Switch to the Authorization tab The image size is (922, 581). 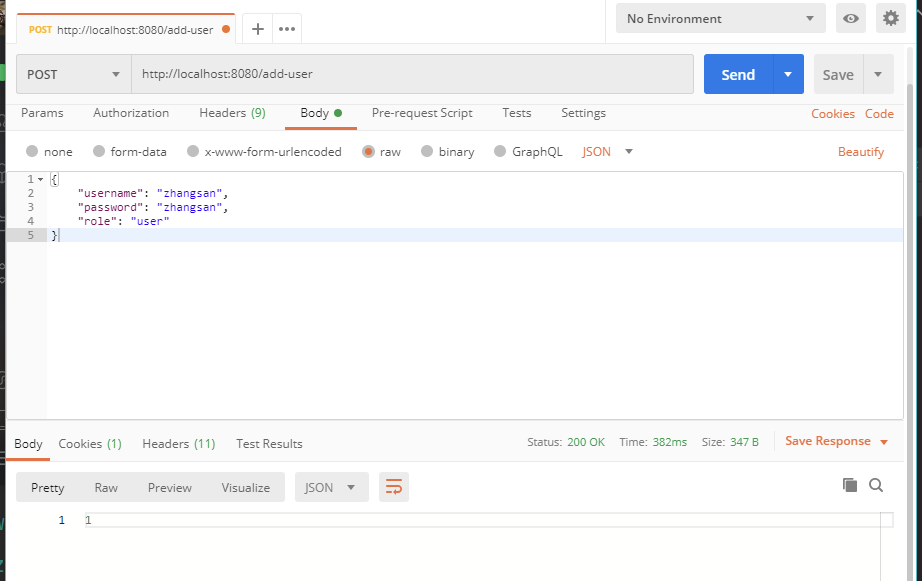point(131,113)
